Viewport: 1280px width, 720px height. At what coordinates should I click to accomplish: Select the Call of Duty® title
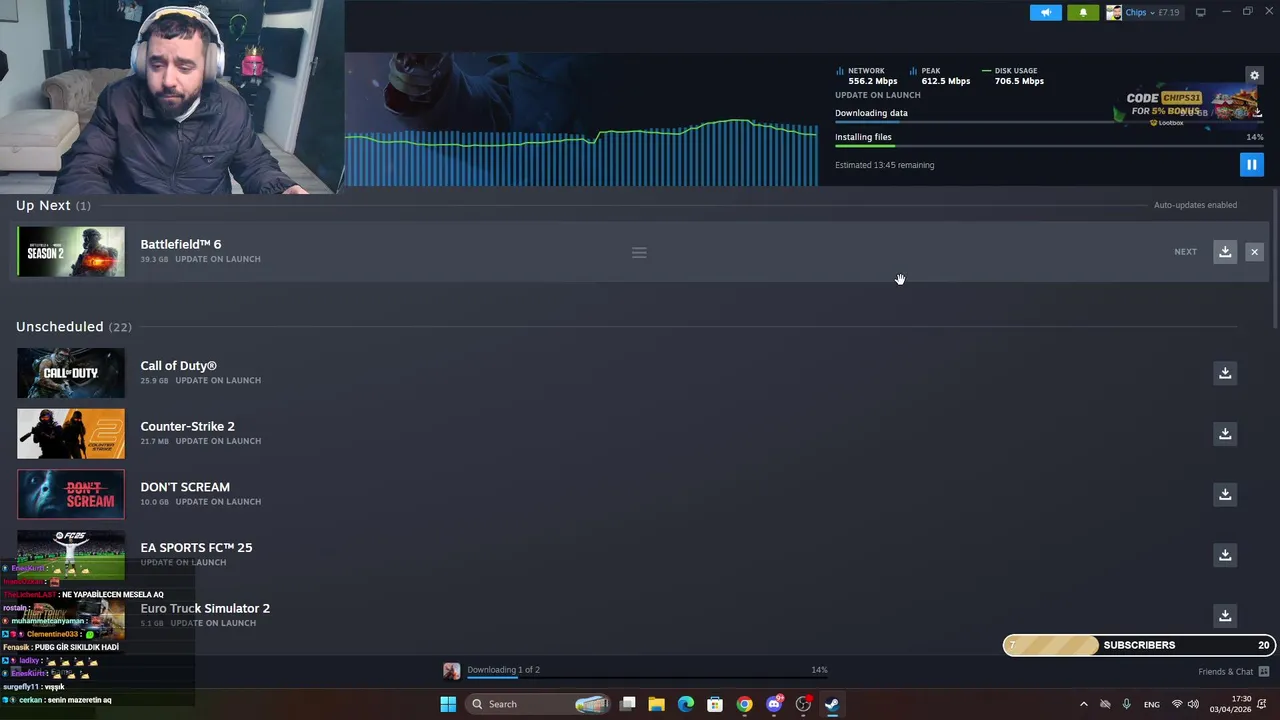coord(178,366)
